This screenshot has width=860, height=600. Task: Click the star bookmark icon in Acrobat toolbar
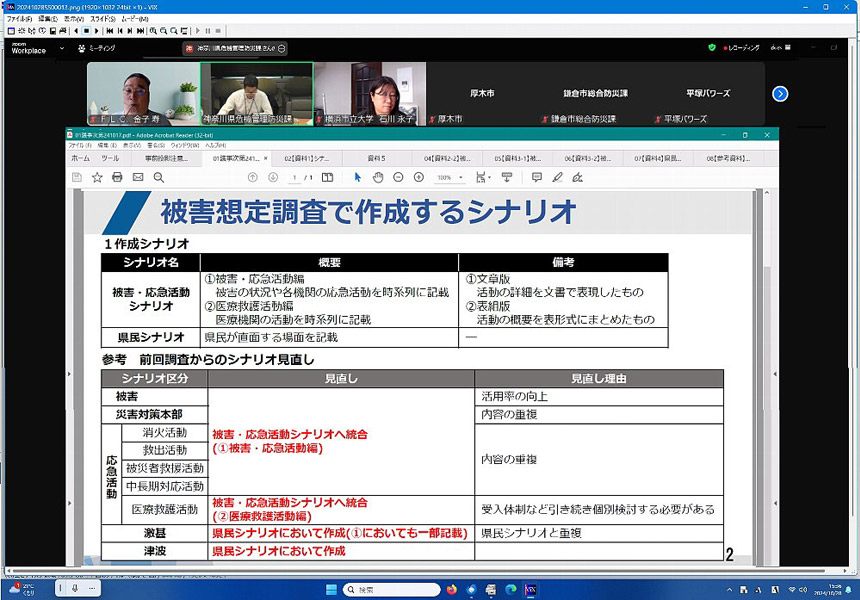(x=97, y=177)
